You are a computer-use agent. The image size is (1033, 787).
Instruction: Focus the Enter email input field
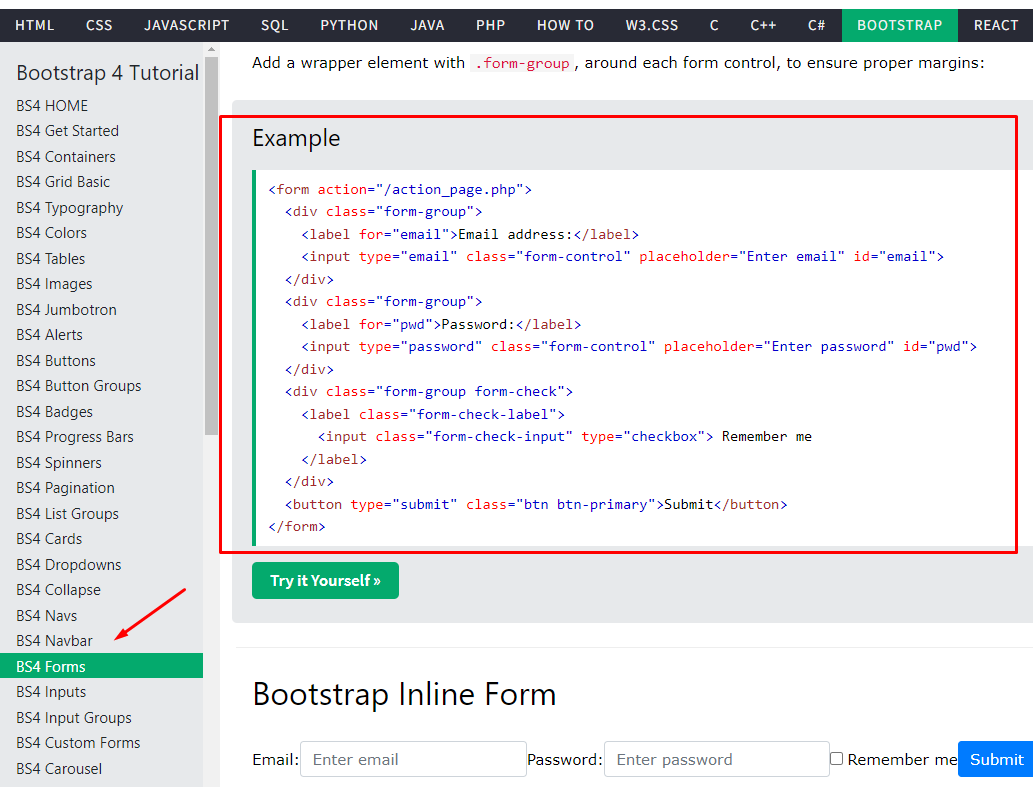point(413,759)
